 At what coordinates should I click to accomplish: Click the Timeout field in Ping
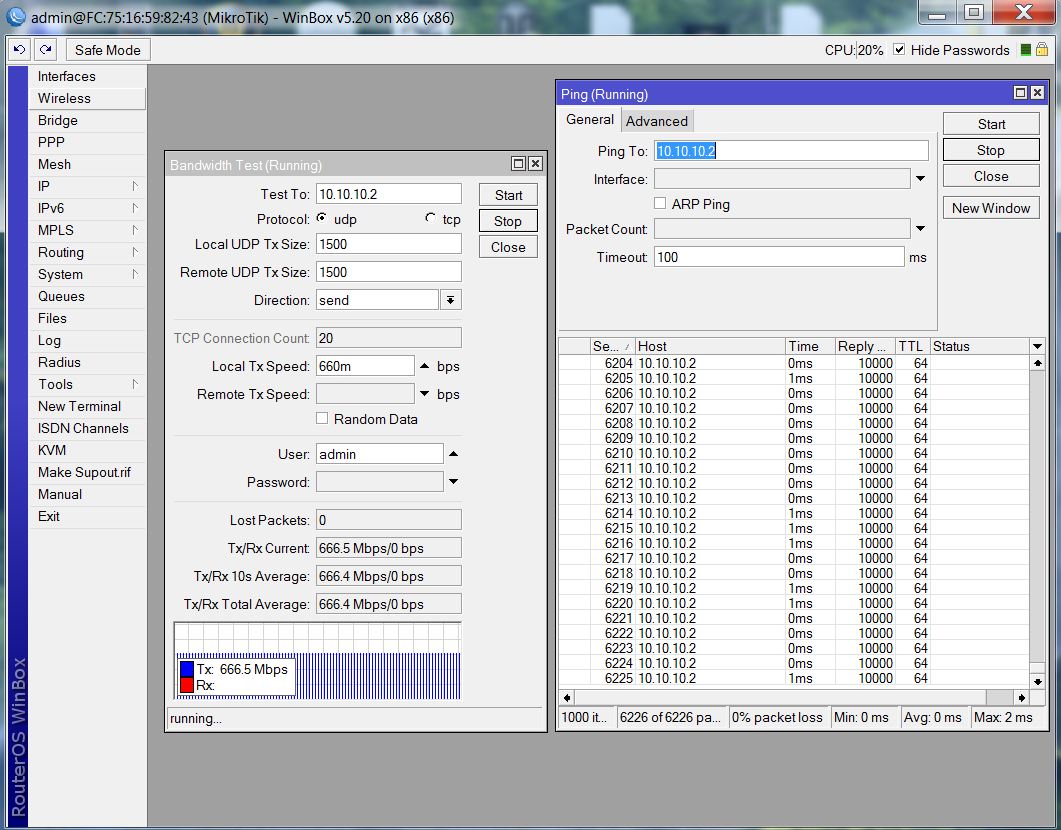[x=779, y=257]
